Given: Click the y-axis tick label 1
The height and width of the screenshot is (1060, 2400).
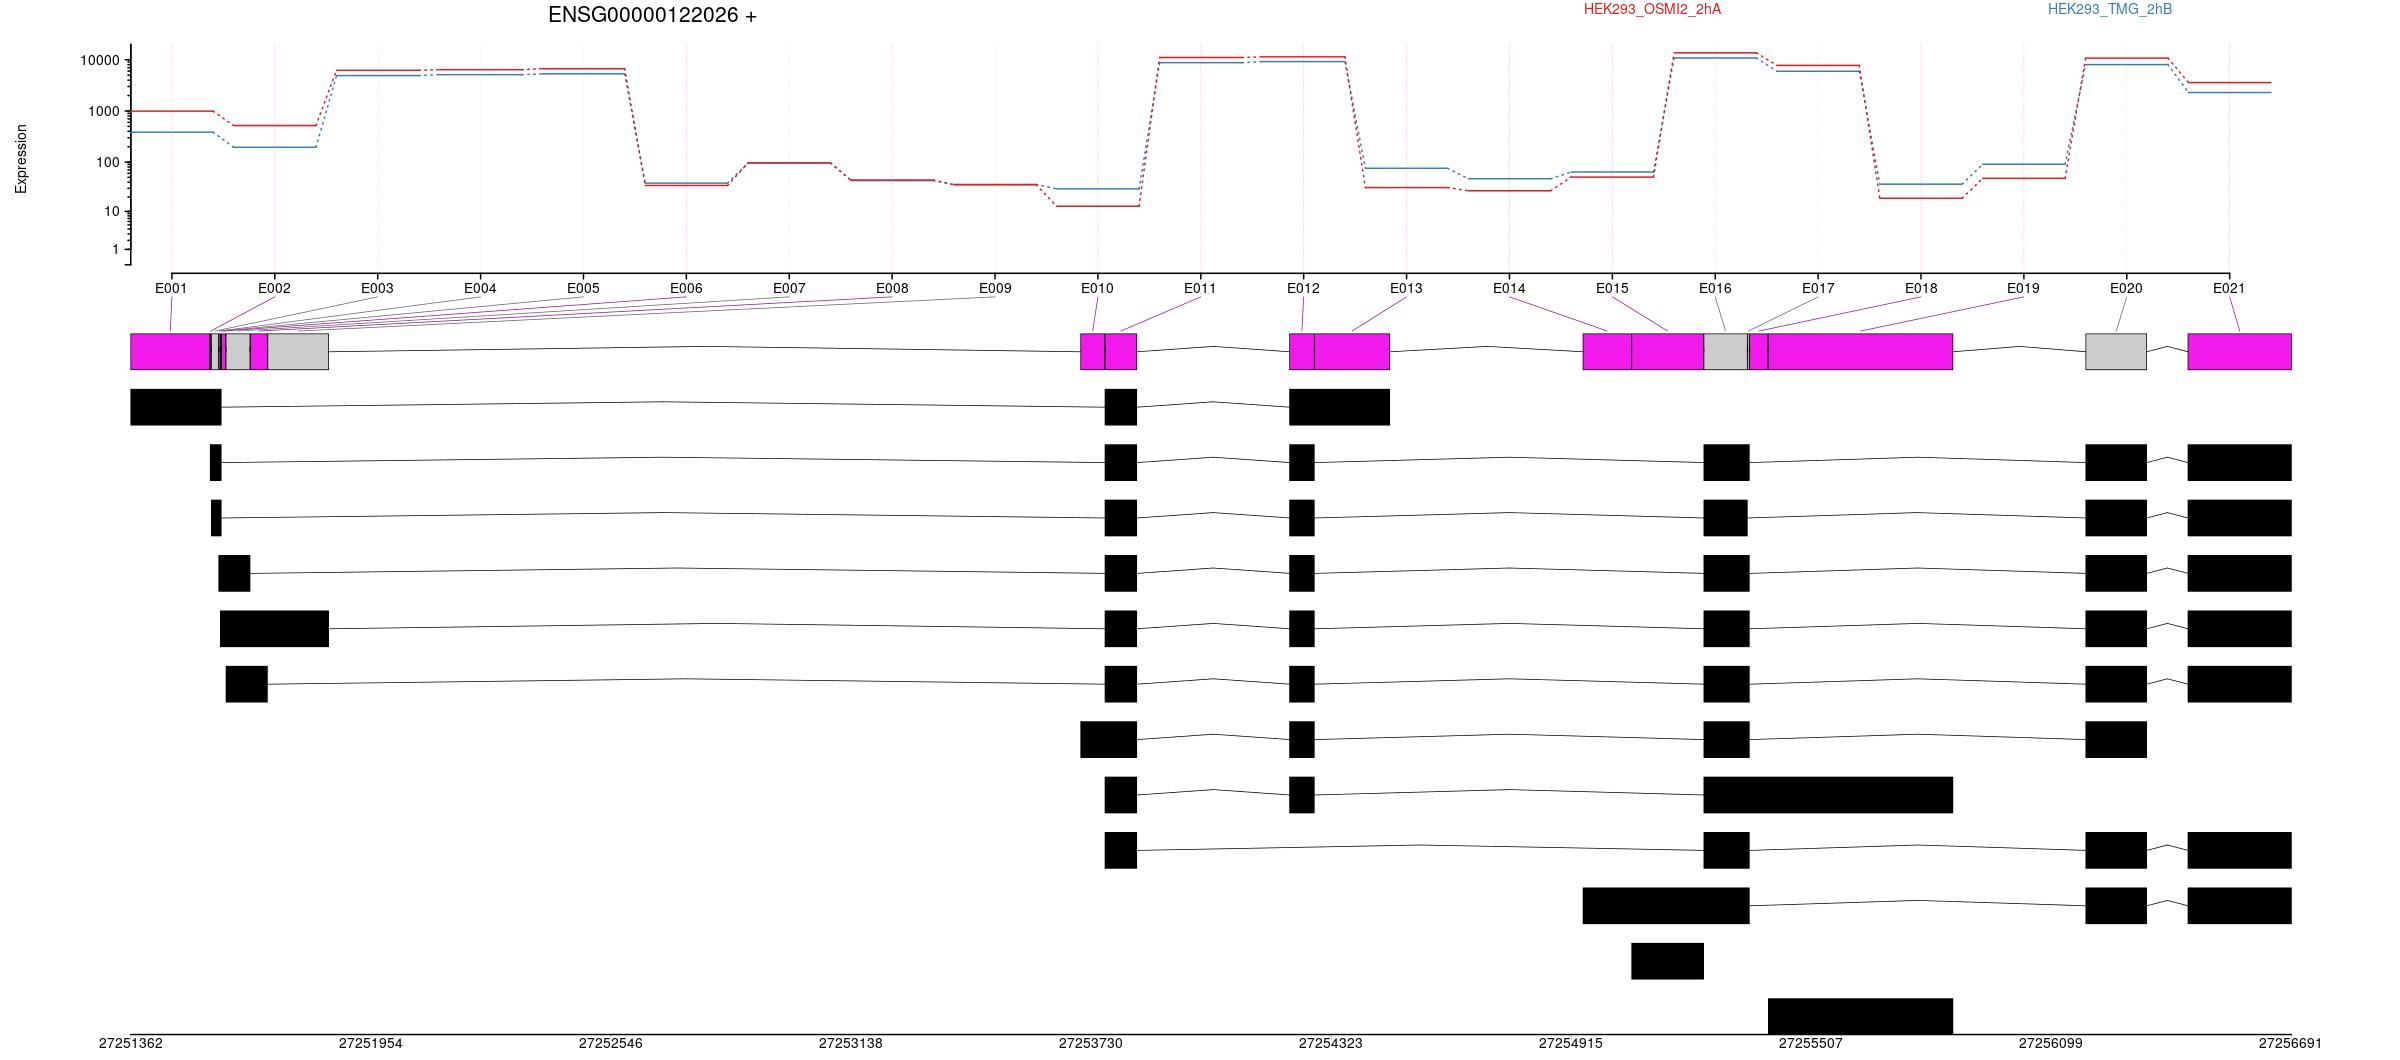Looking at the screenshot, I should pos(116,249).
